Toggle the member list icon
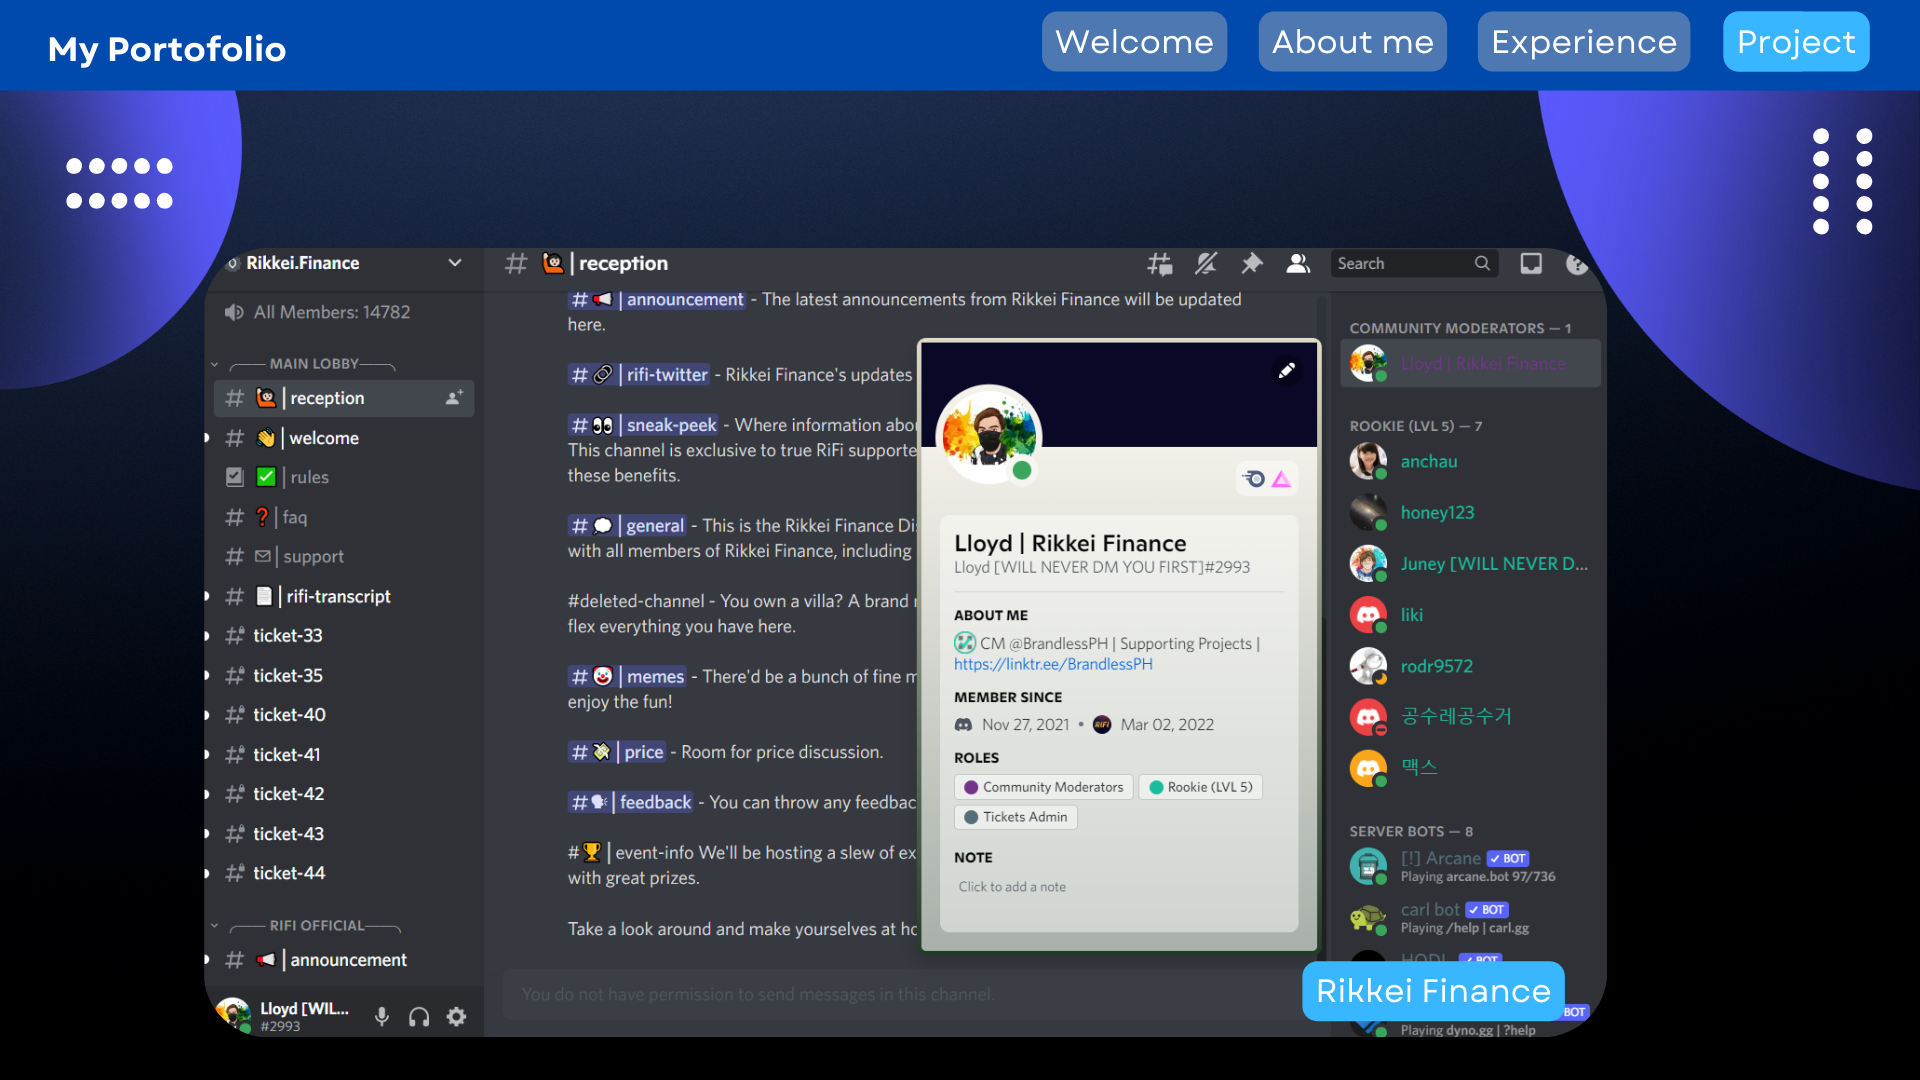This screenshot has width=1920, height=1080. click(x=1298, y=263)
